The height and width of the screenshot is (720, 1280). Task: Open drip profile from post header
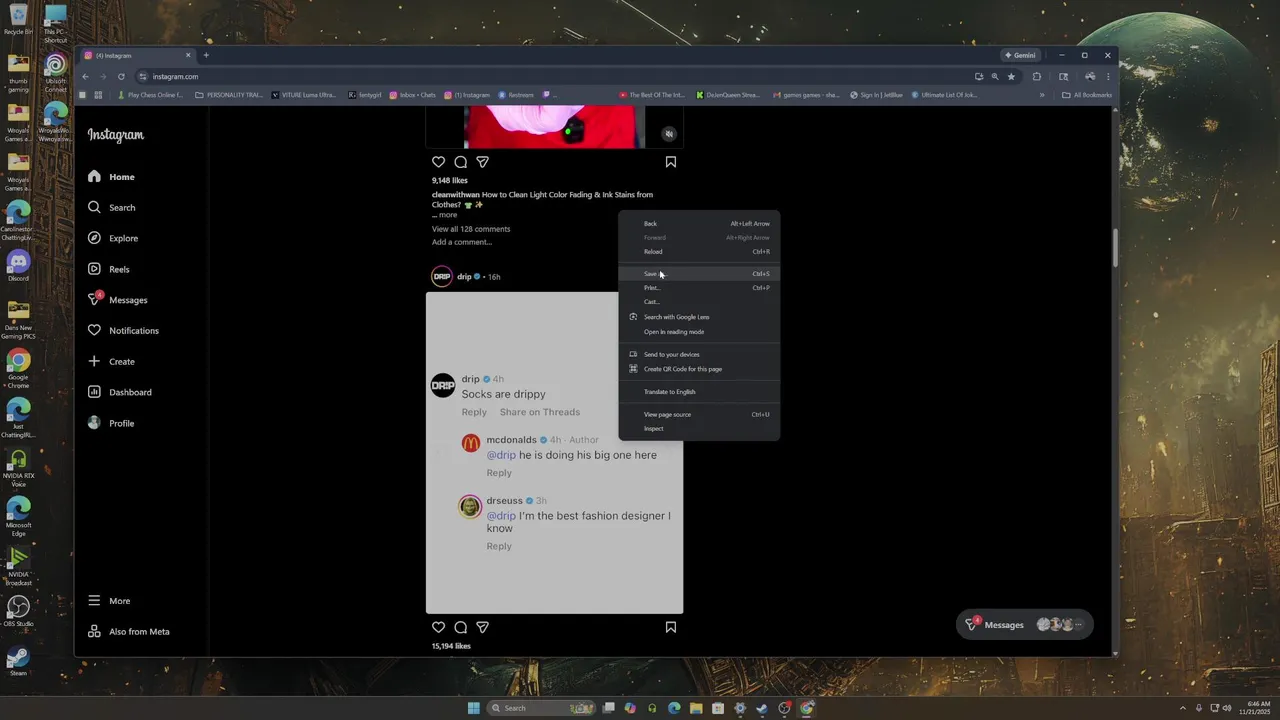(464, 277)
